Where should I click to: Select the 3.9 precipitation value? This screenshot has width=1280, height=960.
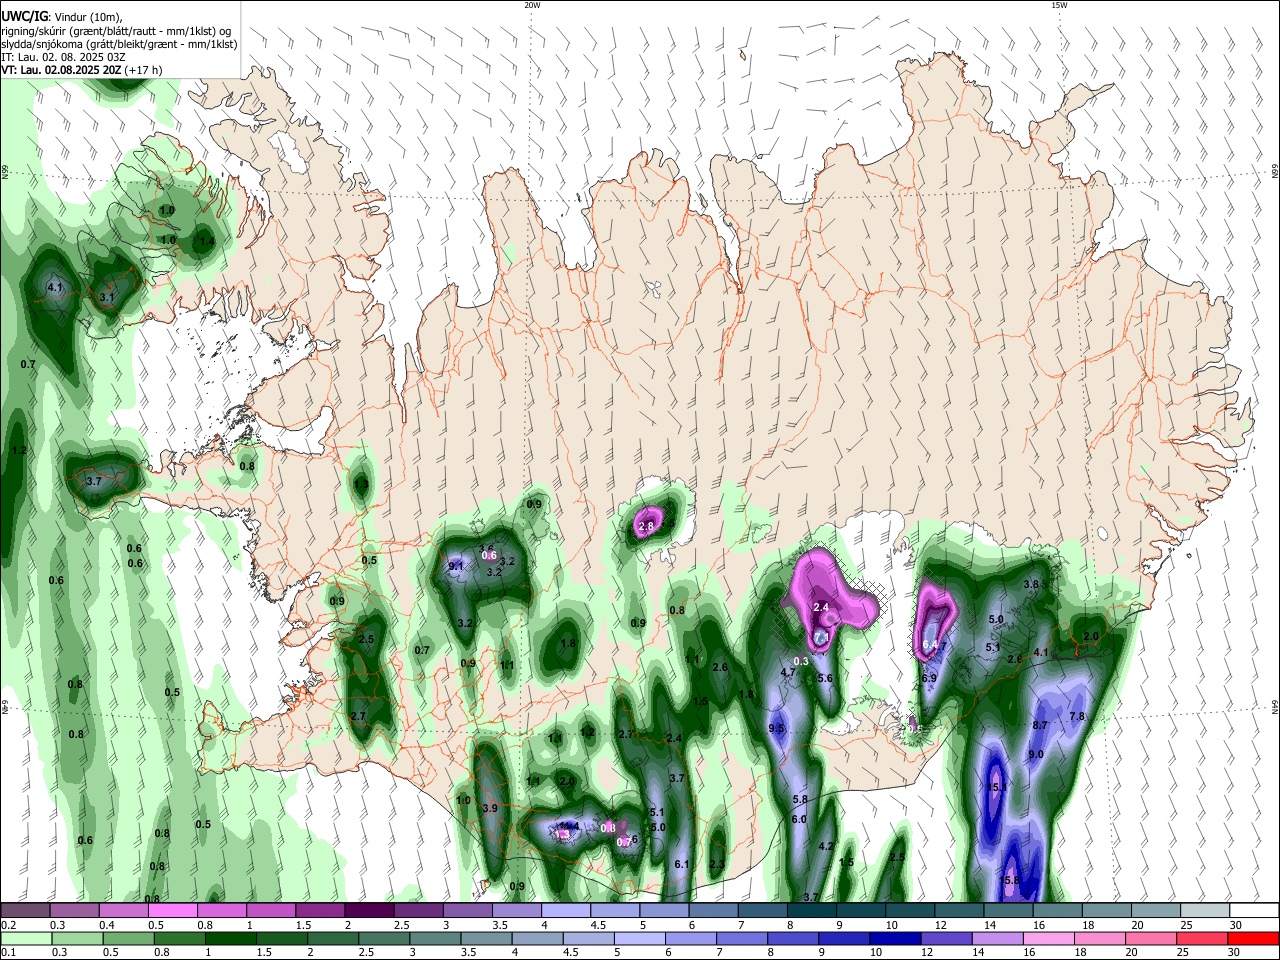point(490,808)
